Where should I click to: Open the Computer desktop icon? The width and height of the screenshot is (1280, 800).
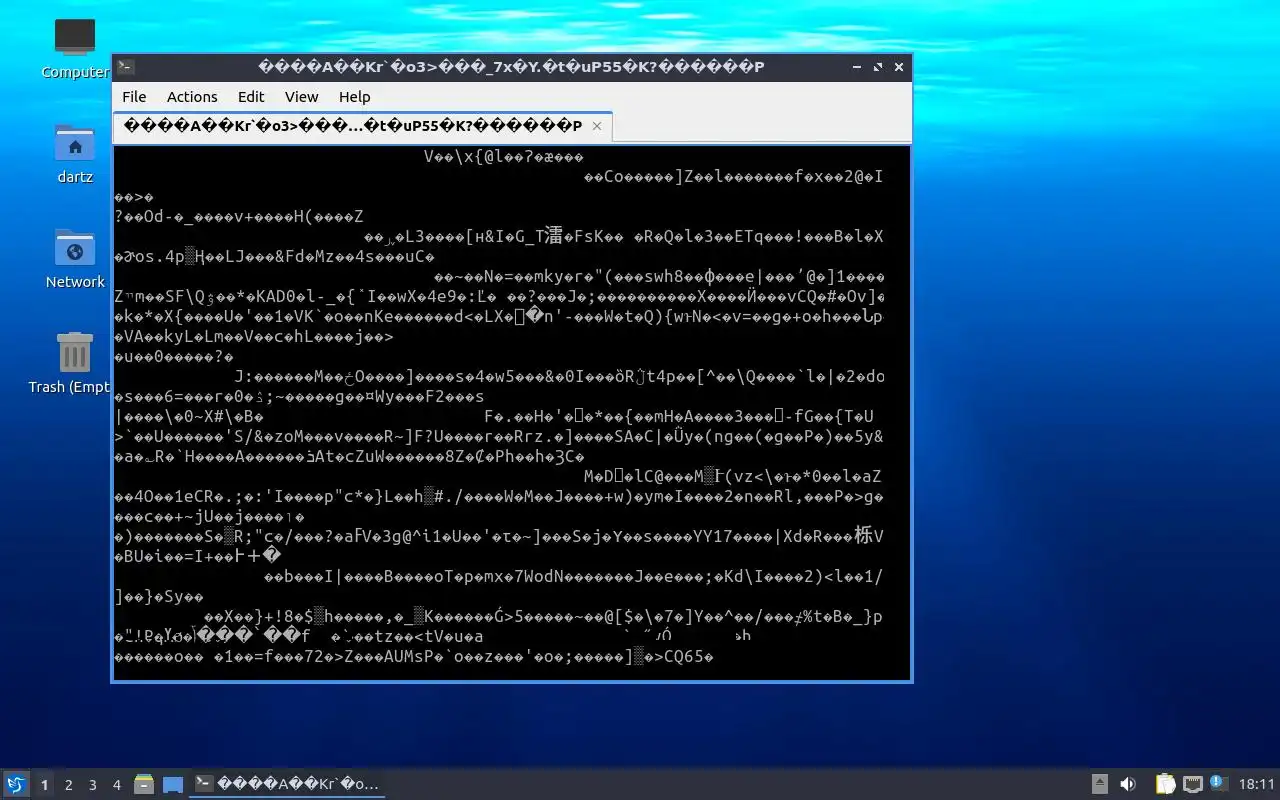point(75,38)
